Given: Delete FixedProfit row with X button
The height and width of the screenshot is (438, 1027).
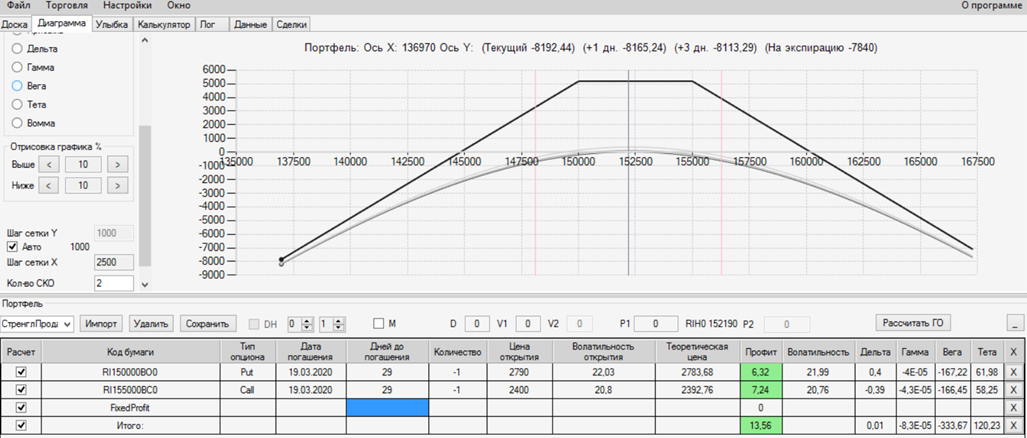Looking at the screenshot, I should pos(1013,407).
